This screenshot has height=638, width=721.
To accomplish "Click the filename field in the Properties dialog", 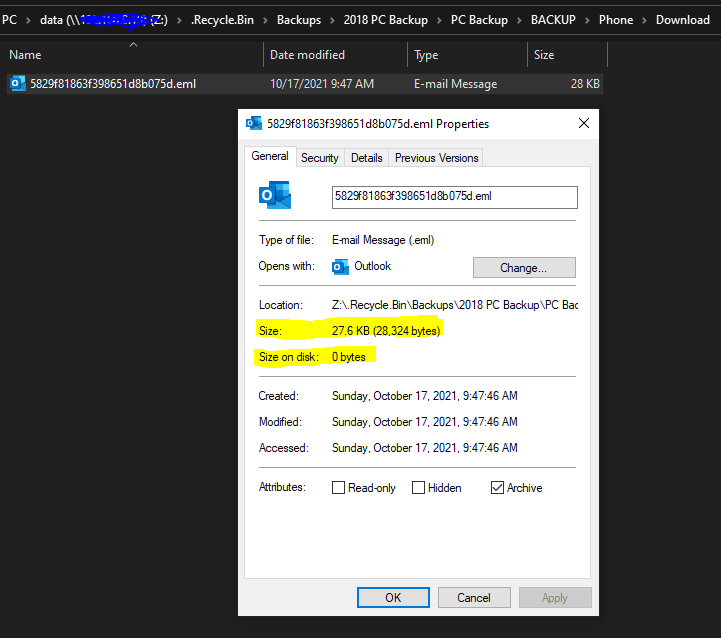I will pos(455,197).
